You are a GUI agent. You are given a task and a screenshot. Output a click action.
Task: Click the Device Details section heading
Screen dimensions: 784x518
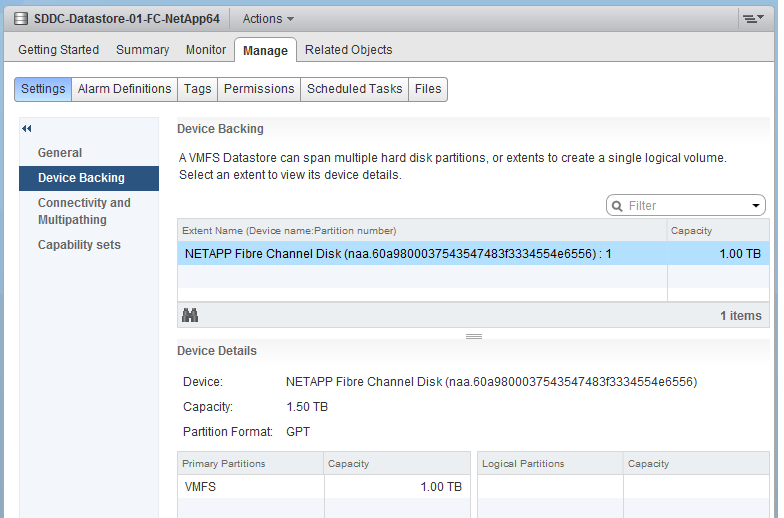217,351
